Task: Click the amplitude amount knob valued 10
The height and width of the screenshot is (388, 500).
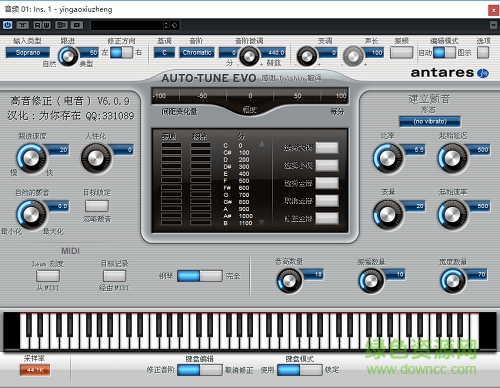Action: tap(371, 281)
